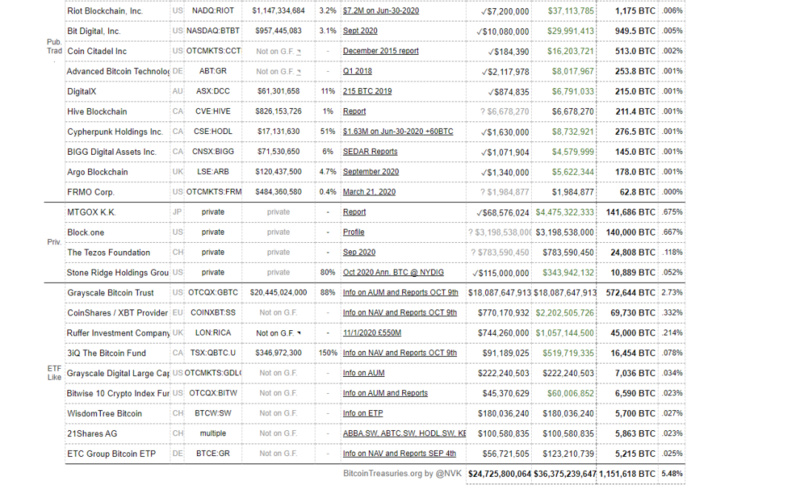Select the ASX:DCC ticker cell
Viewport: 800px width, 502px height.
click(x=213, y=91)
